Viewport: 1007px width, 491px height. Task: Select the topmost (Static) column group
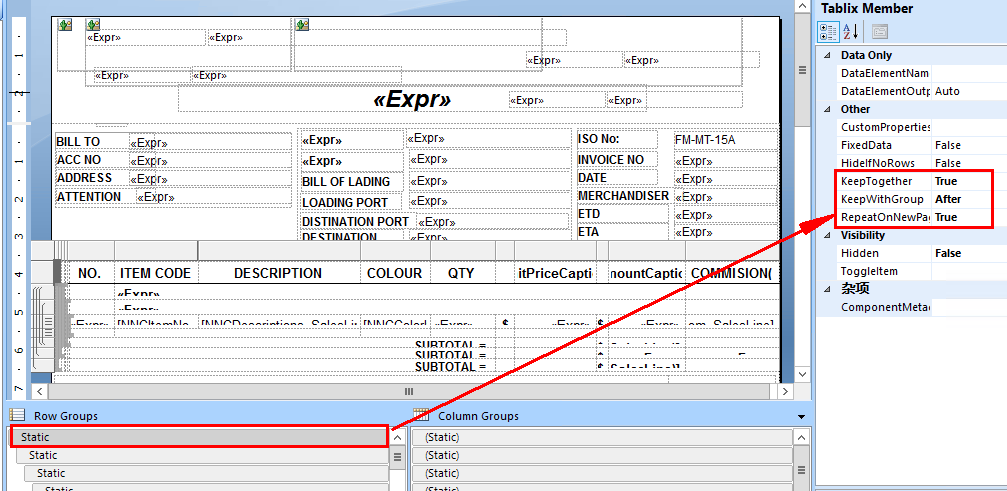point(602,437)
